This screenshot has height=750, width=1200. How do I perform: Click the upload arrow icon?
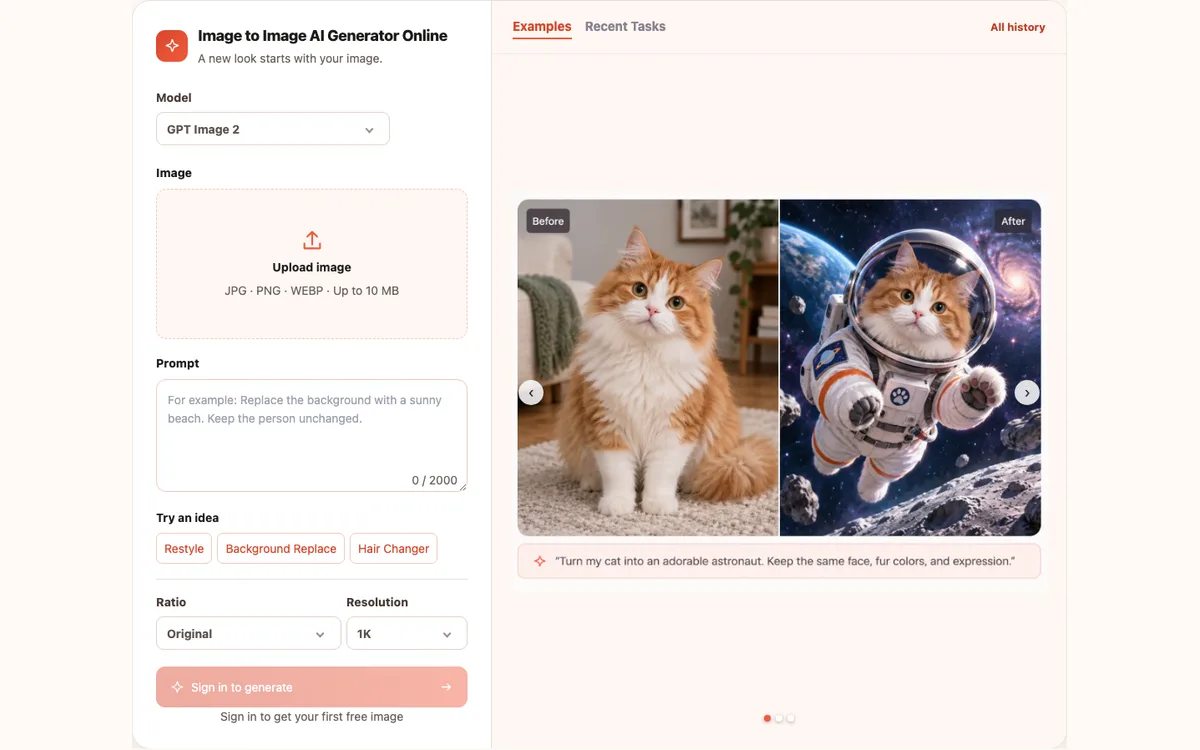312,241
